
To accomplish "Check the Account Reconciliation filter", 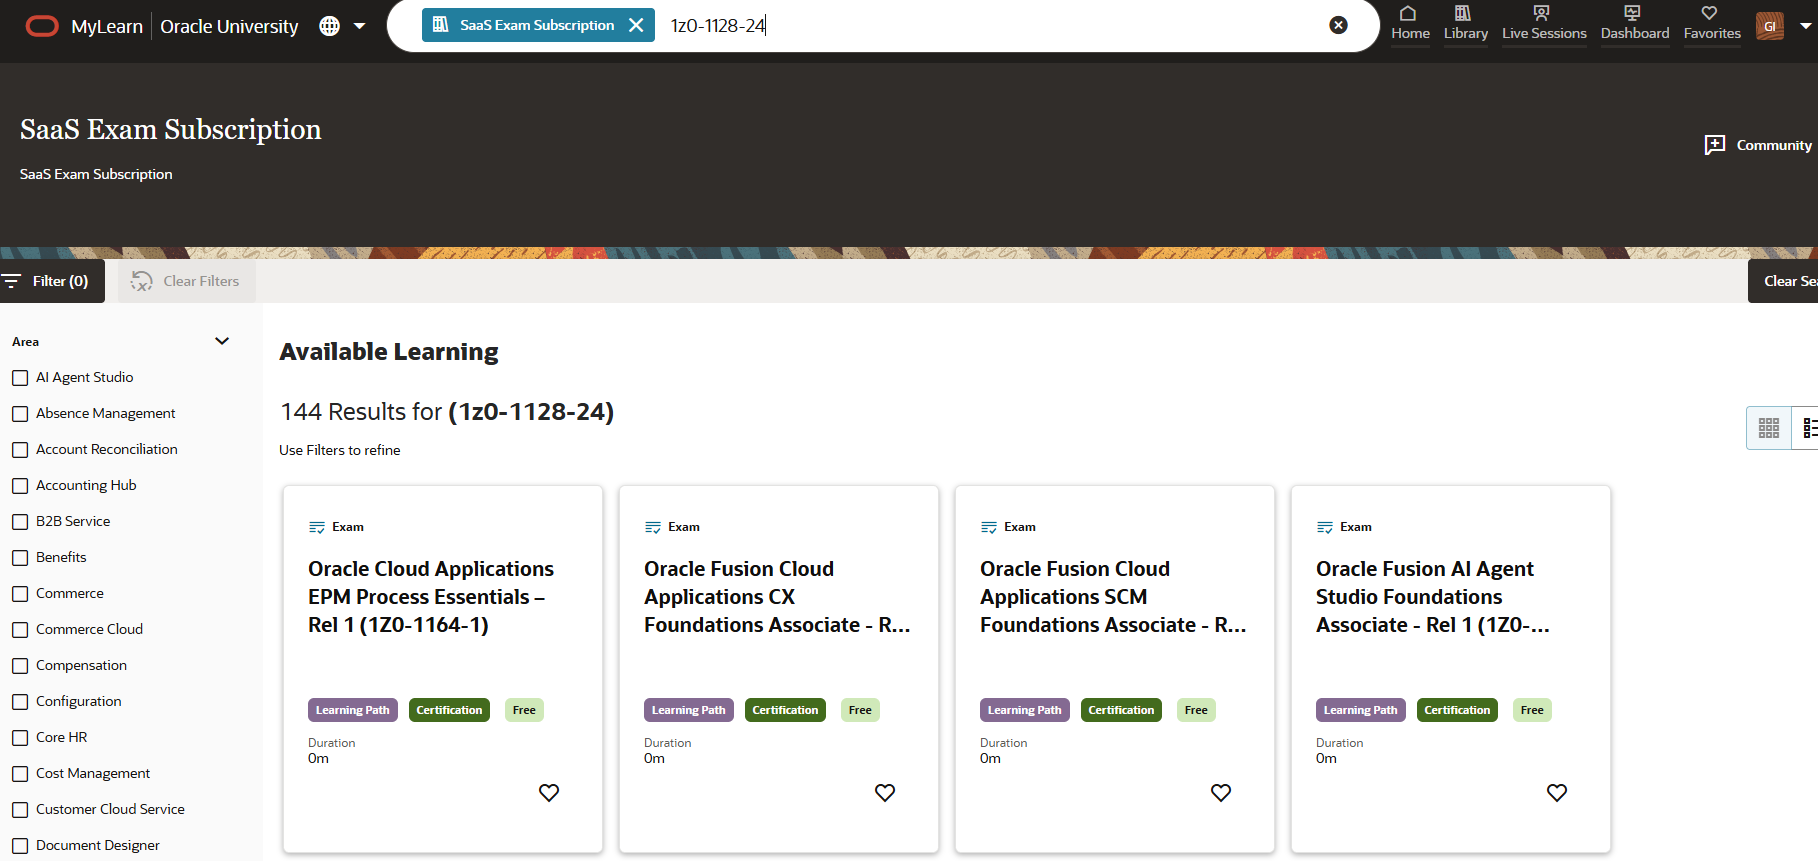I will 20,450.
